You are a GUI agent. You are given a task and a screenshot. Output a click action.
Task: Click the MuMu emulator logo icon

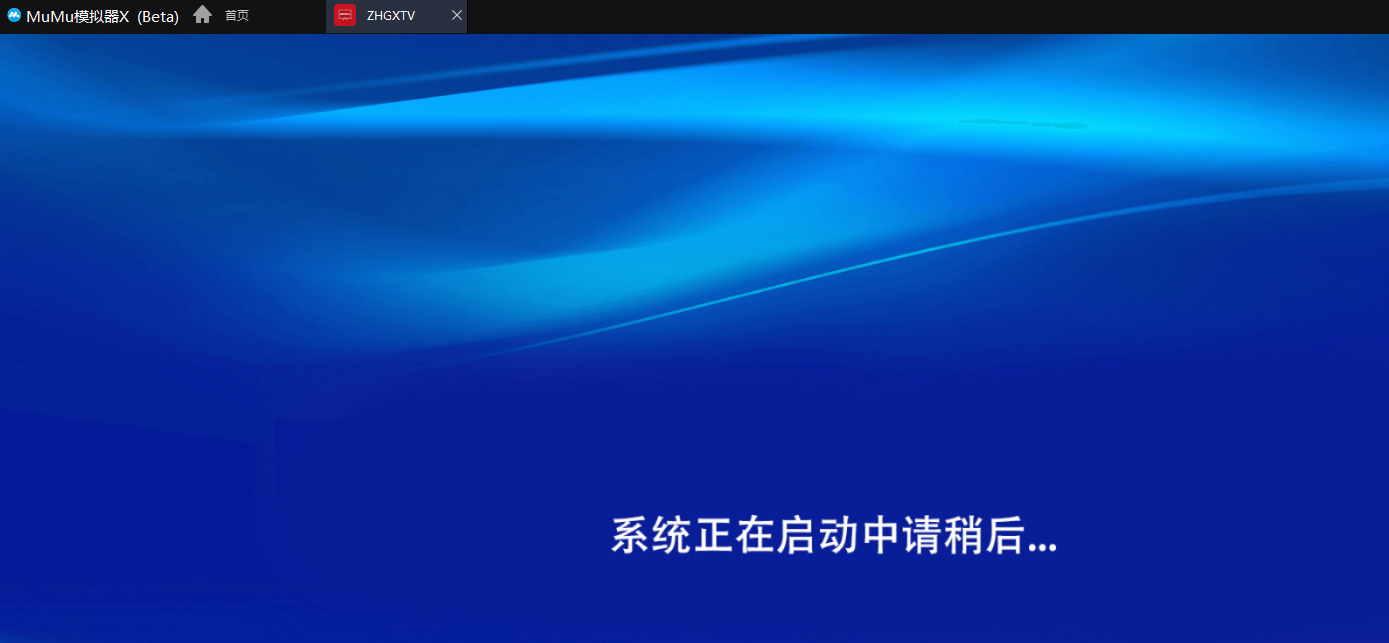click(x=14, y=15)
